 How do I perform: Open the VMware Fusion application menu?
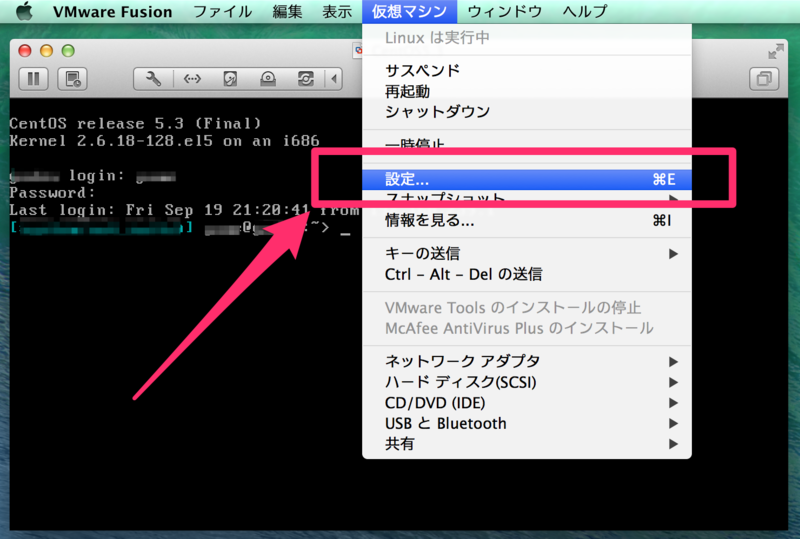tap(112, 11)
